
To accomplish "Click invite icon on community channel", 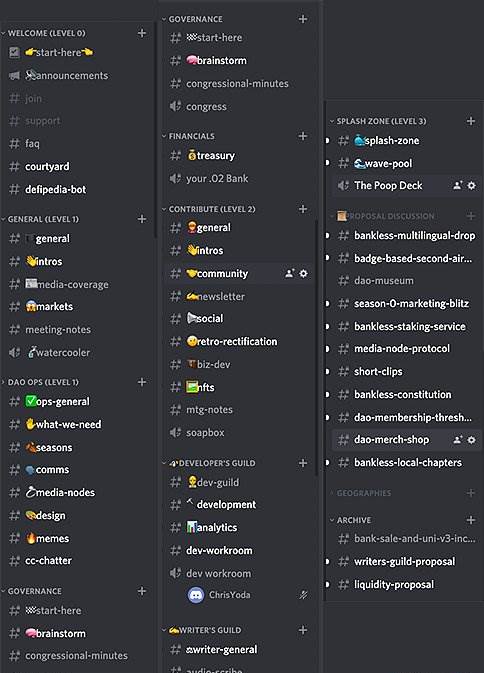I will (290, 273).
